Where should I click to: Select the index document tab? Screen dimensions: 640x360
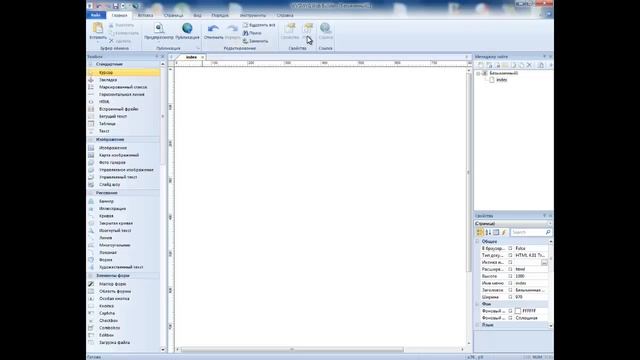click(x=191, y=57)
